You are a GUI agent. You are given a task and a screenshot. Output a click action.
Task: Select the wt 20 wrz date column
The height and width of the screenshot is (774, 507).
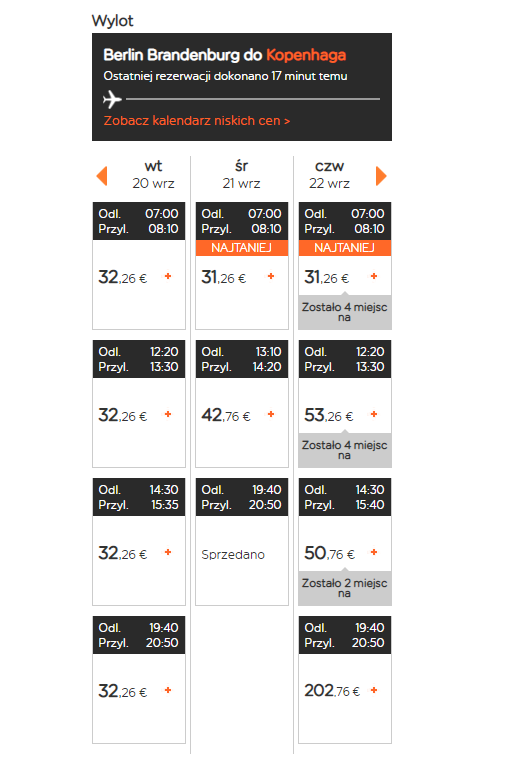[x=153, y=175]
